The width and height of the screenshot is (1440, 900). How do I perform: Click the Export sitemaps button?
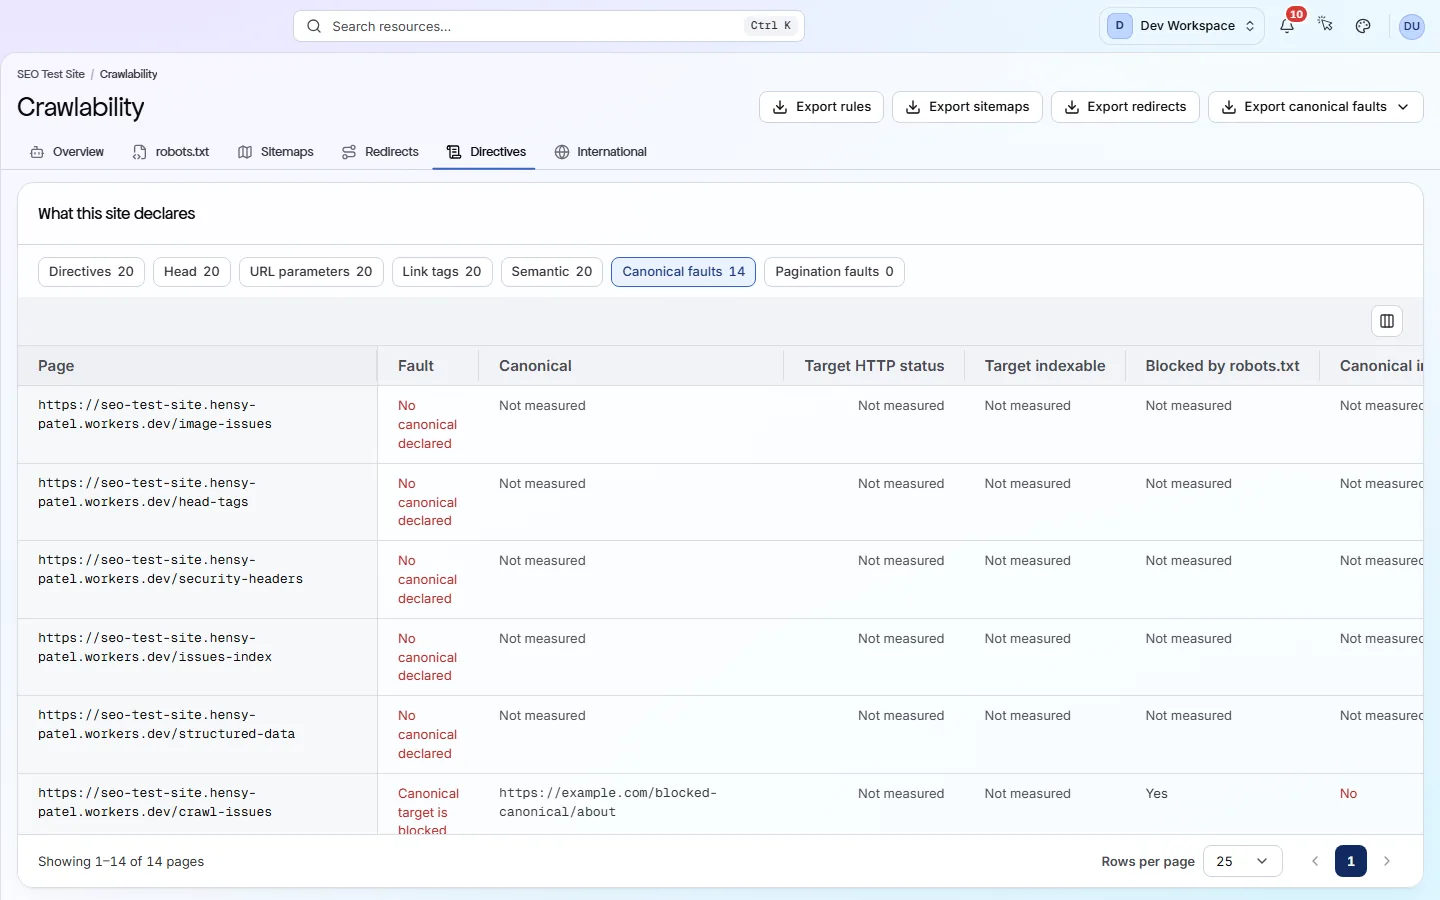click(x=967, y=107)
